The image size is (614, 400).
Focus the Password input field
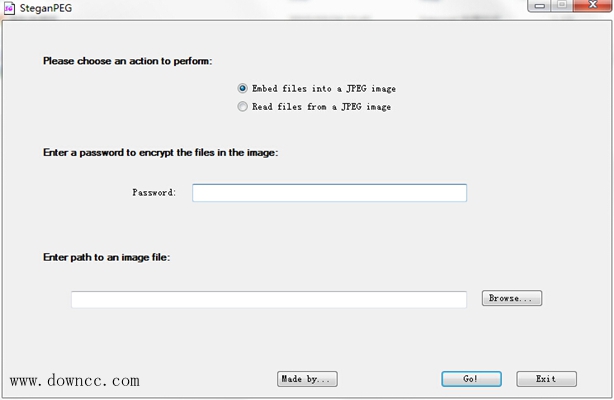[329, 193]
